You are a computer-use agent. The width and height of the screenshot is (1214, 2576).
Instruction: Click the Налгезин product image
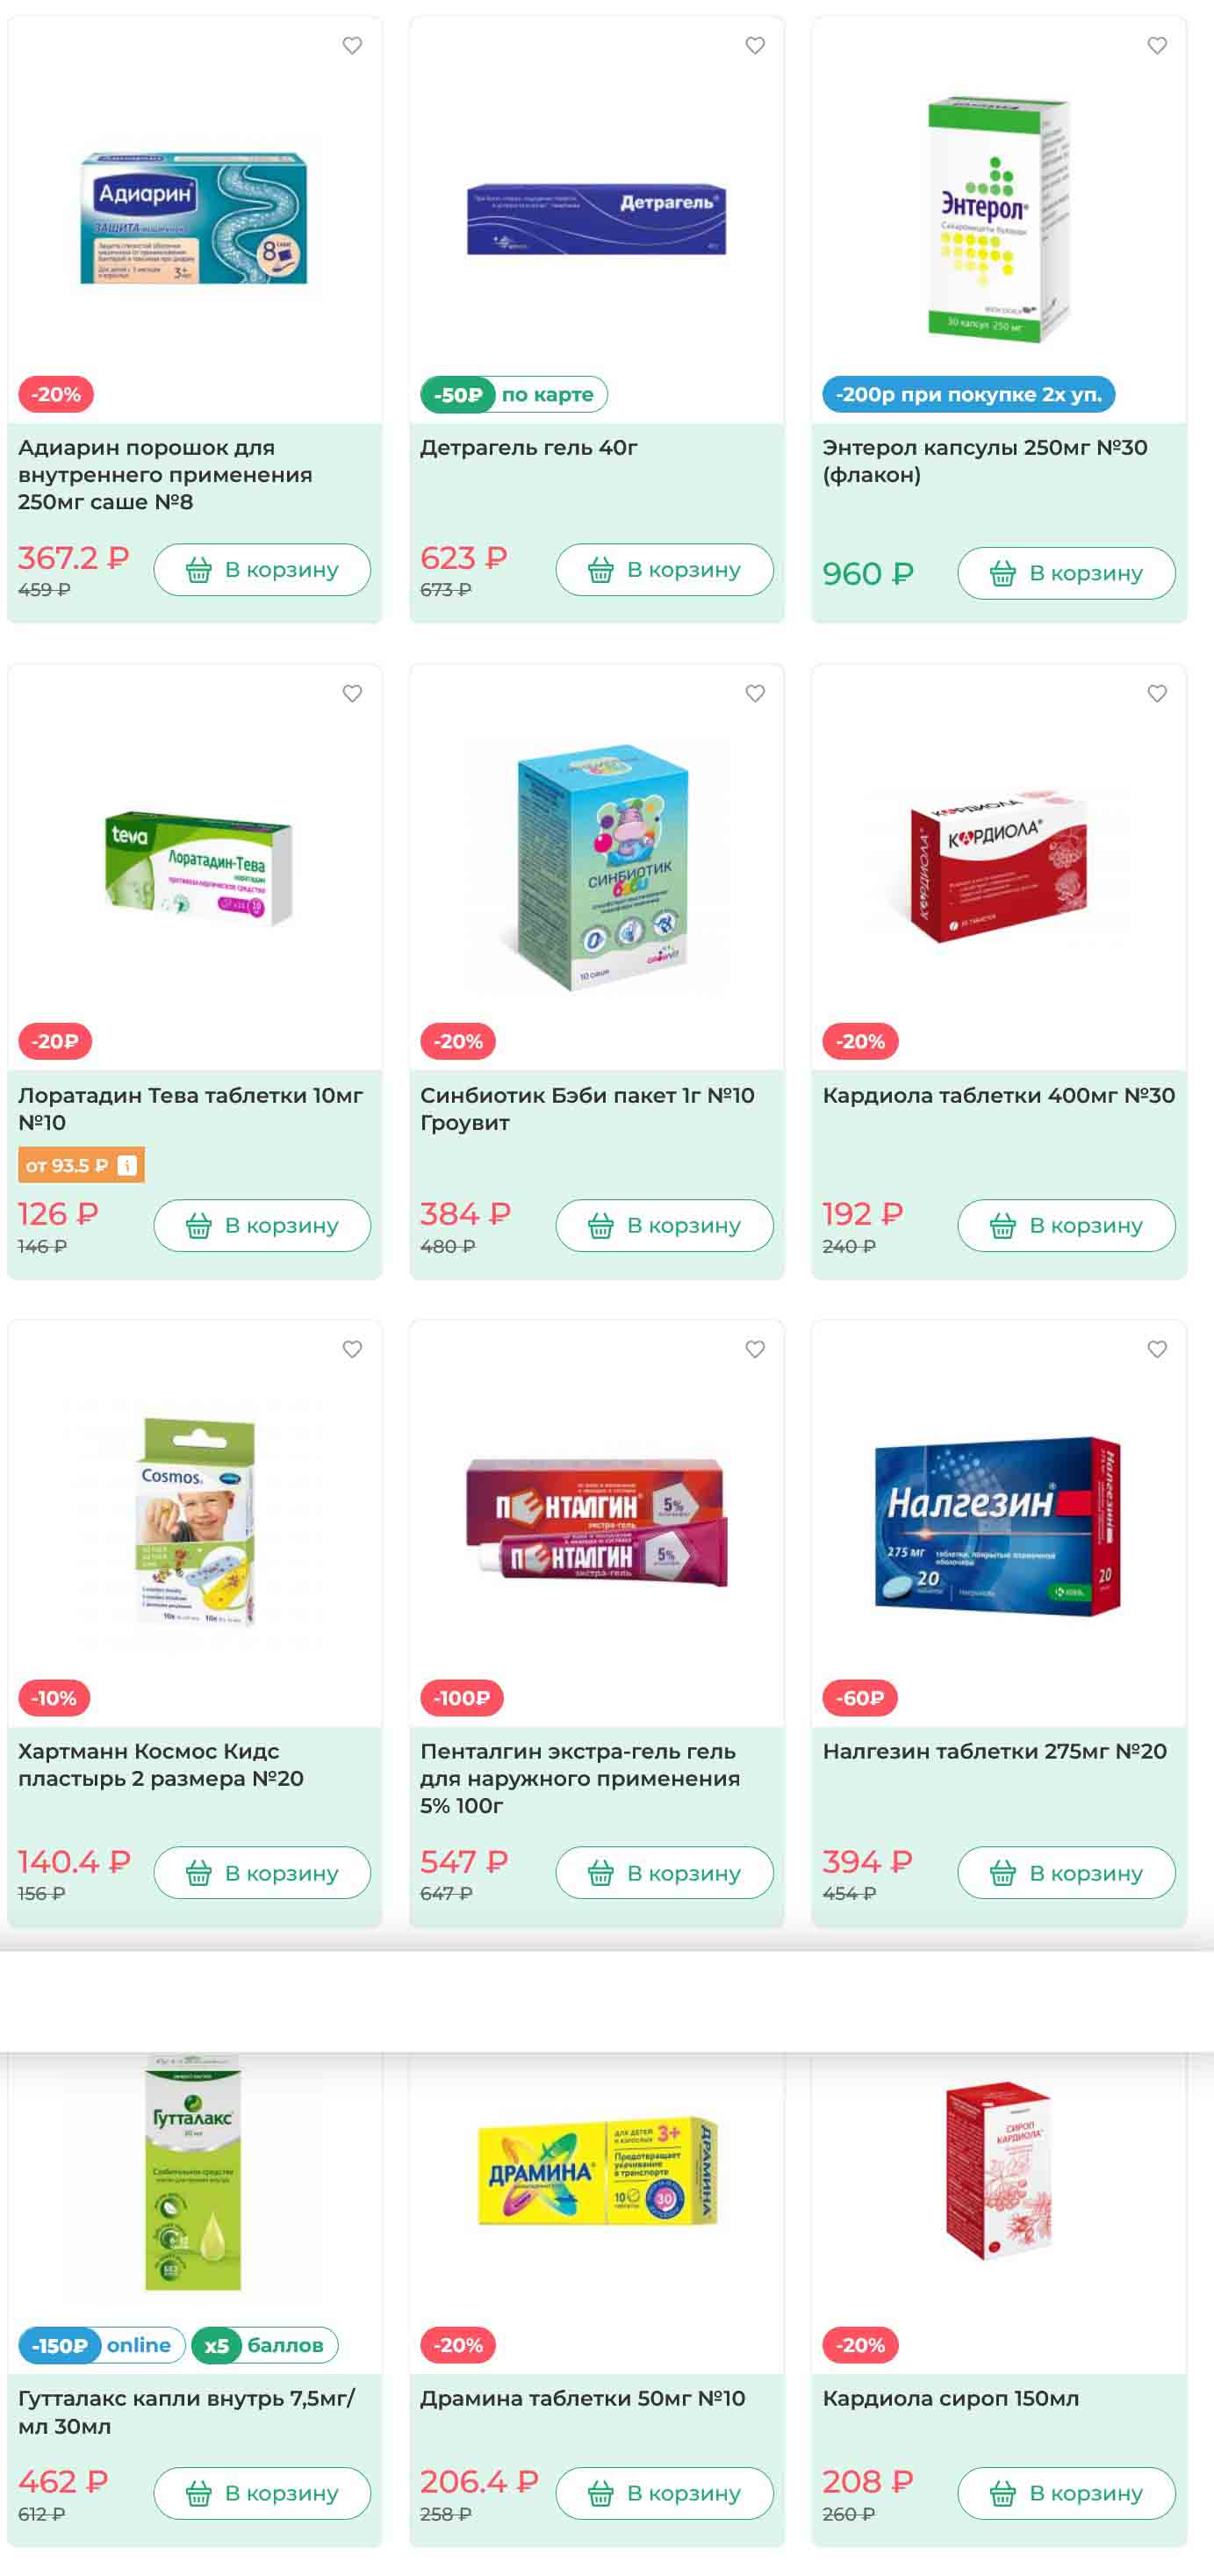coord(998,1525)
